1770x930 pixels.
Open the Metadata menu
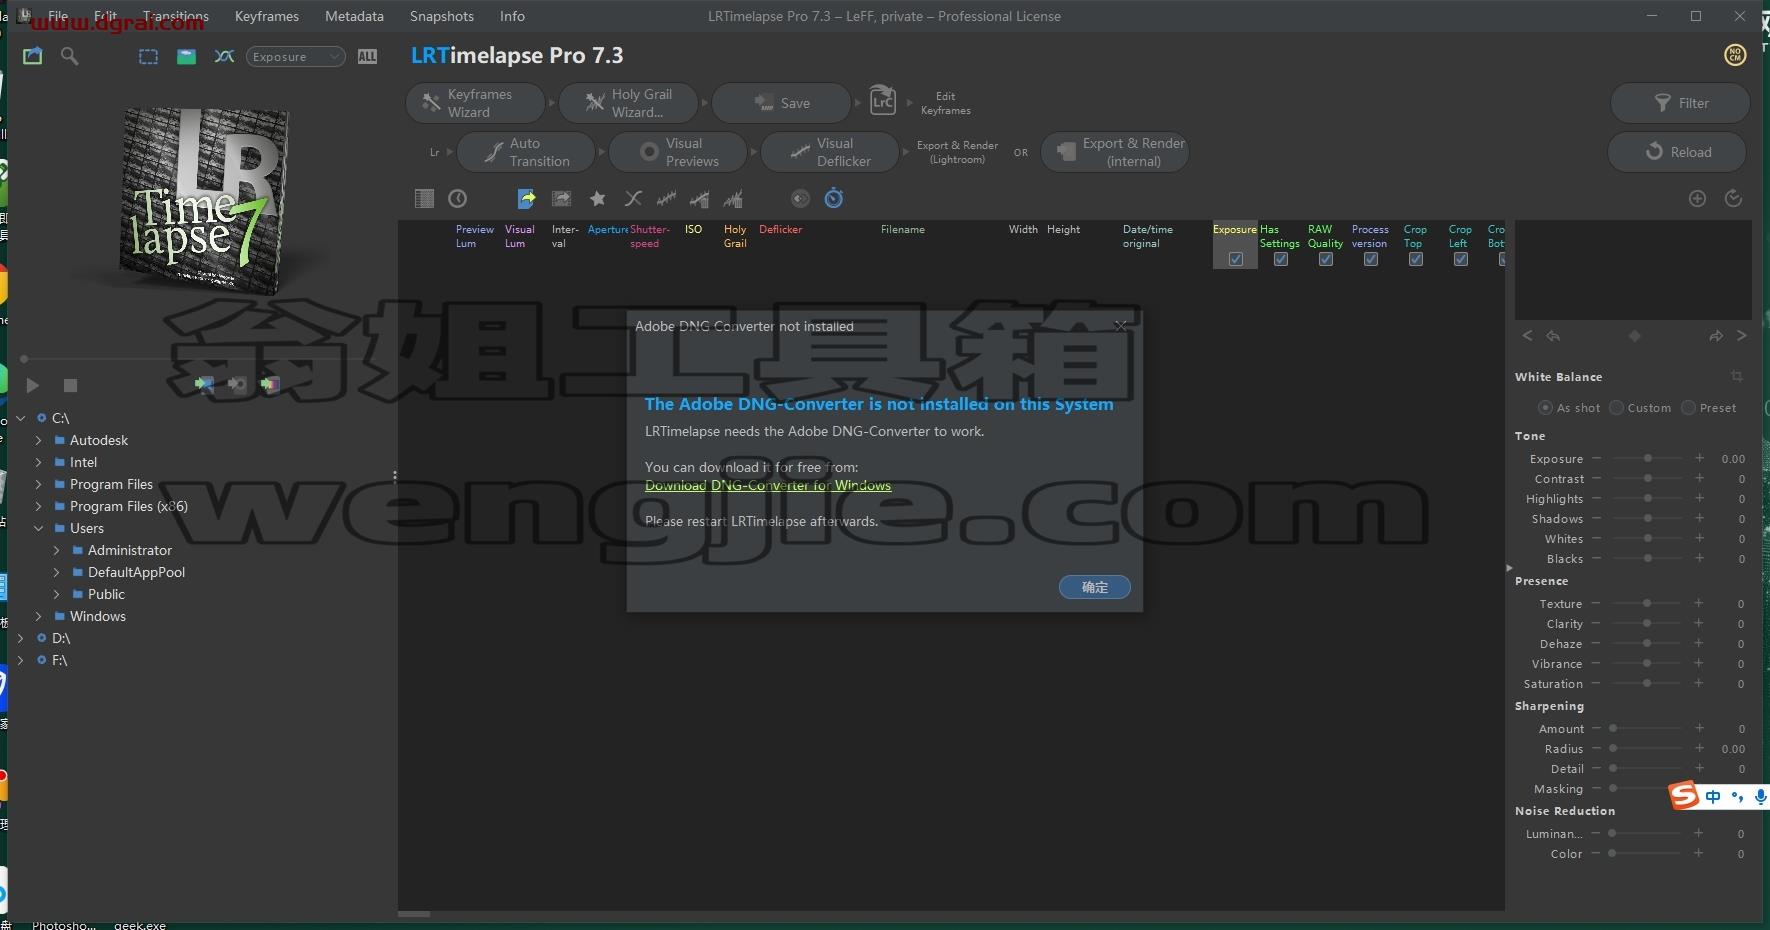354,16
